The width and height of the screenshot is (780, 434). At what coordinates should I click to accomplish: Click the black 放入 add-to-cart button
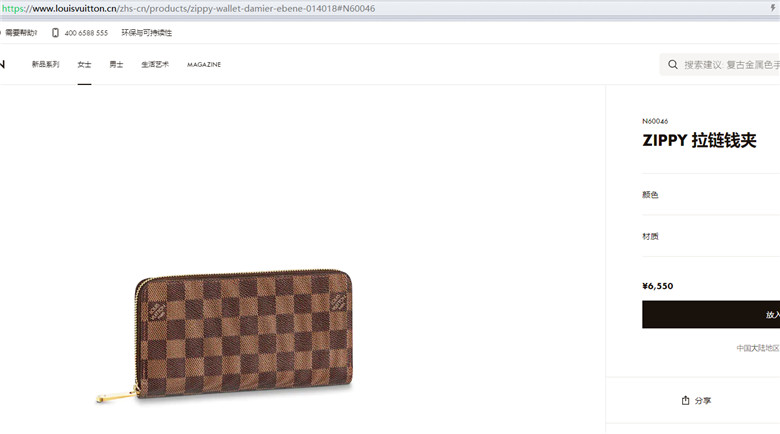711,315
